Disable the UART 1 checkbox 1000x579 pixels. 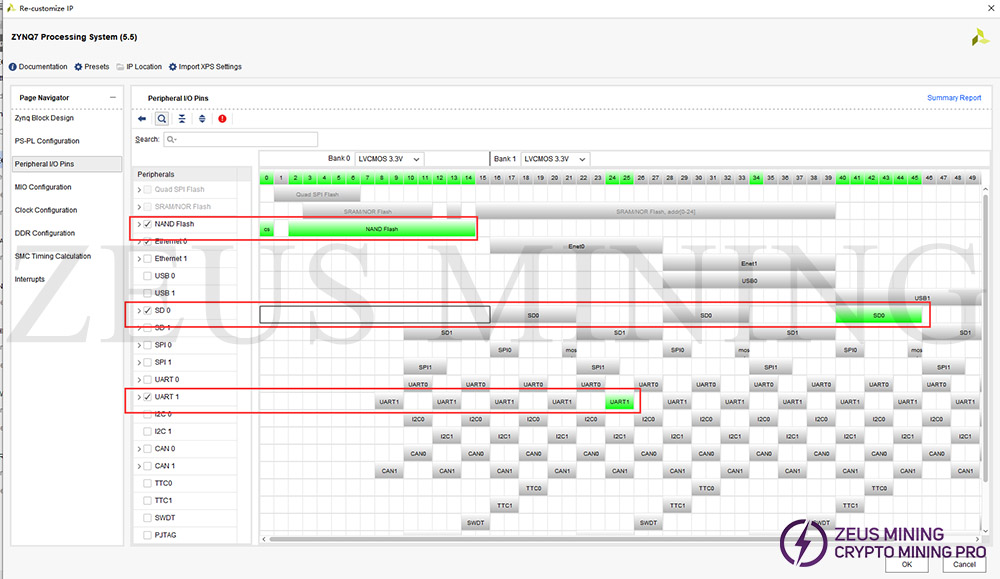148,397
